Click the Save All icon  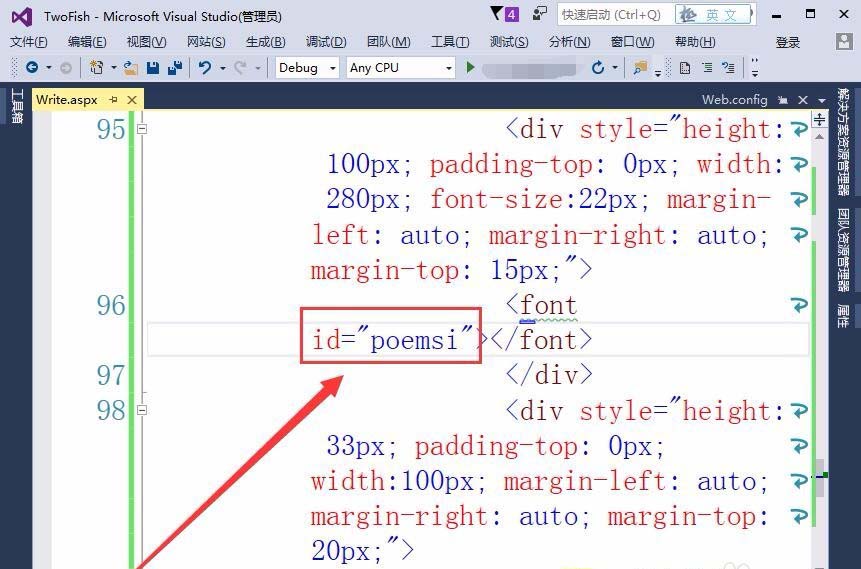point(175,68)
